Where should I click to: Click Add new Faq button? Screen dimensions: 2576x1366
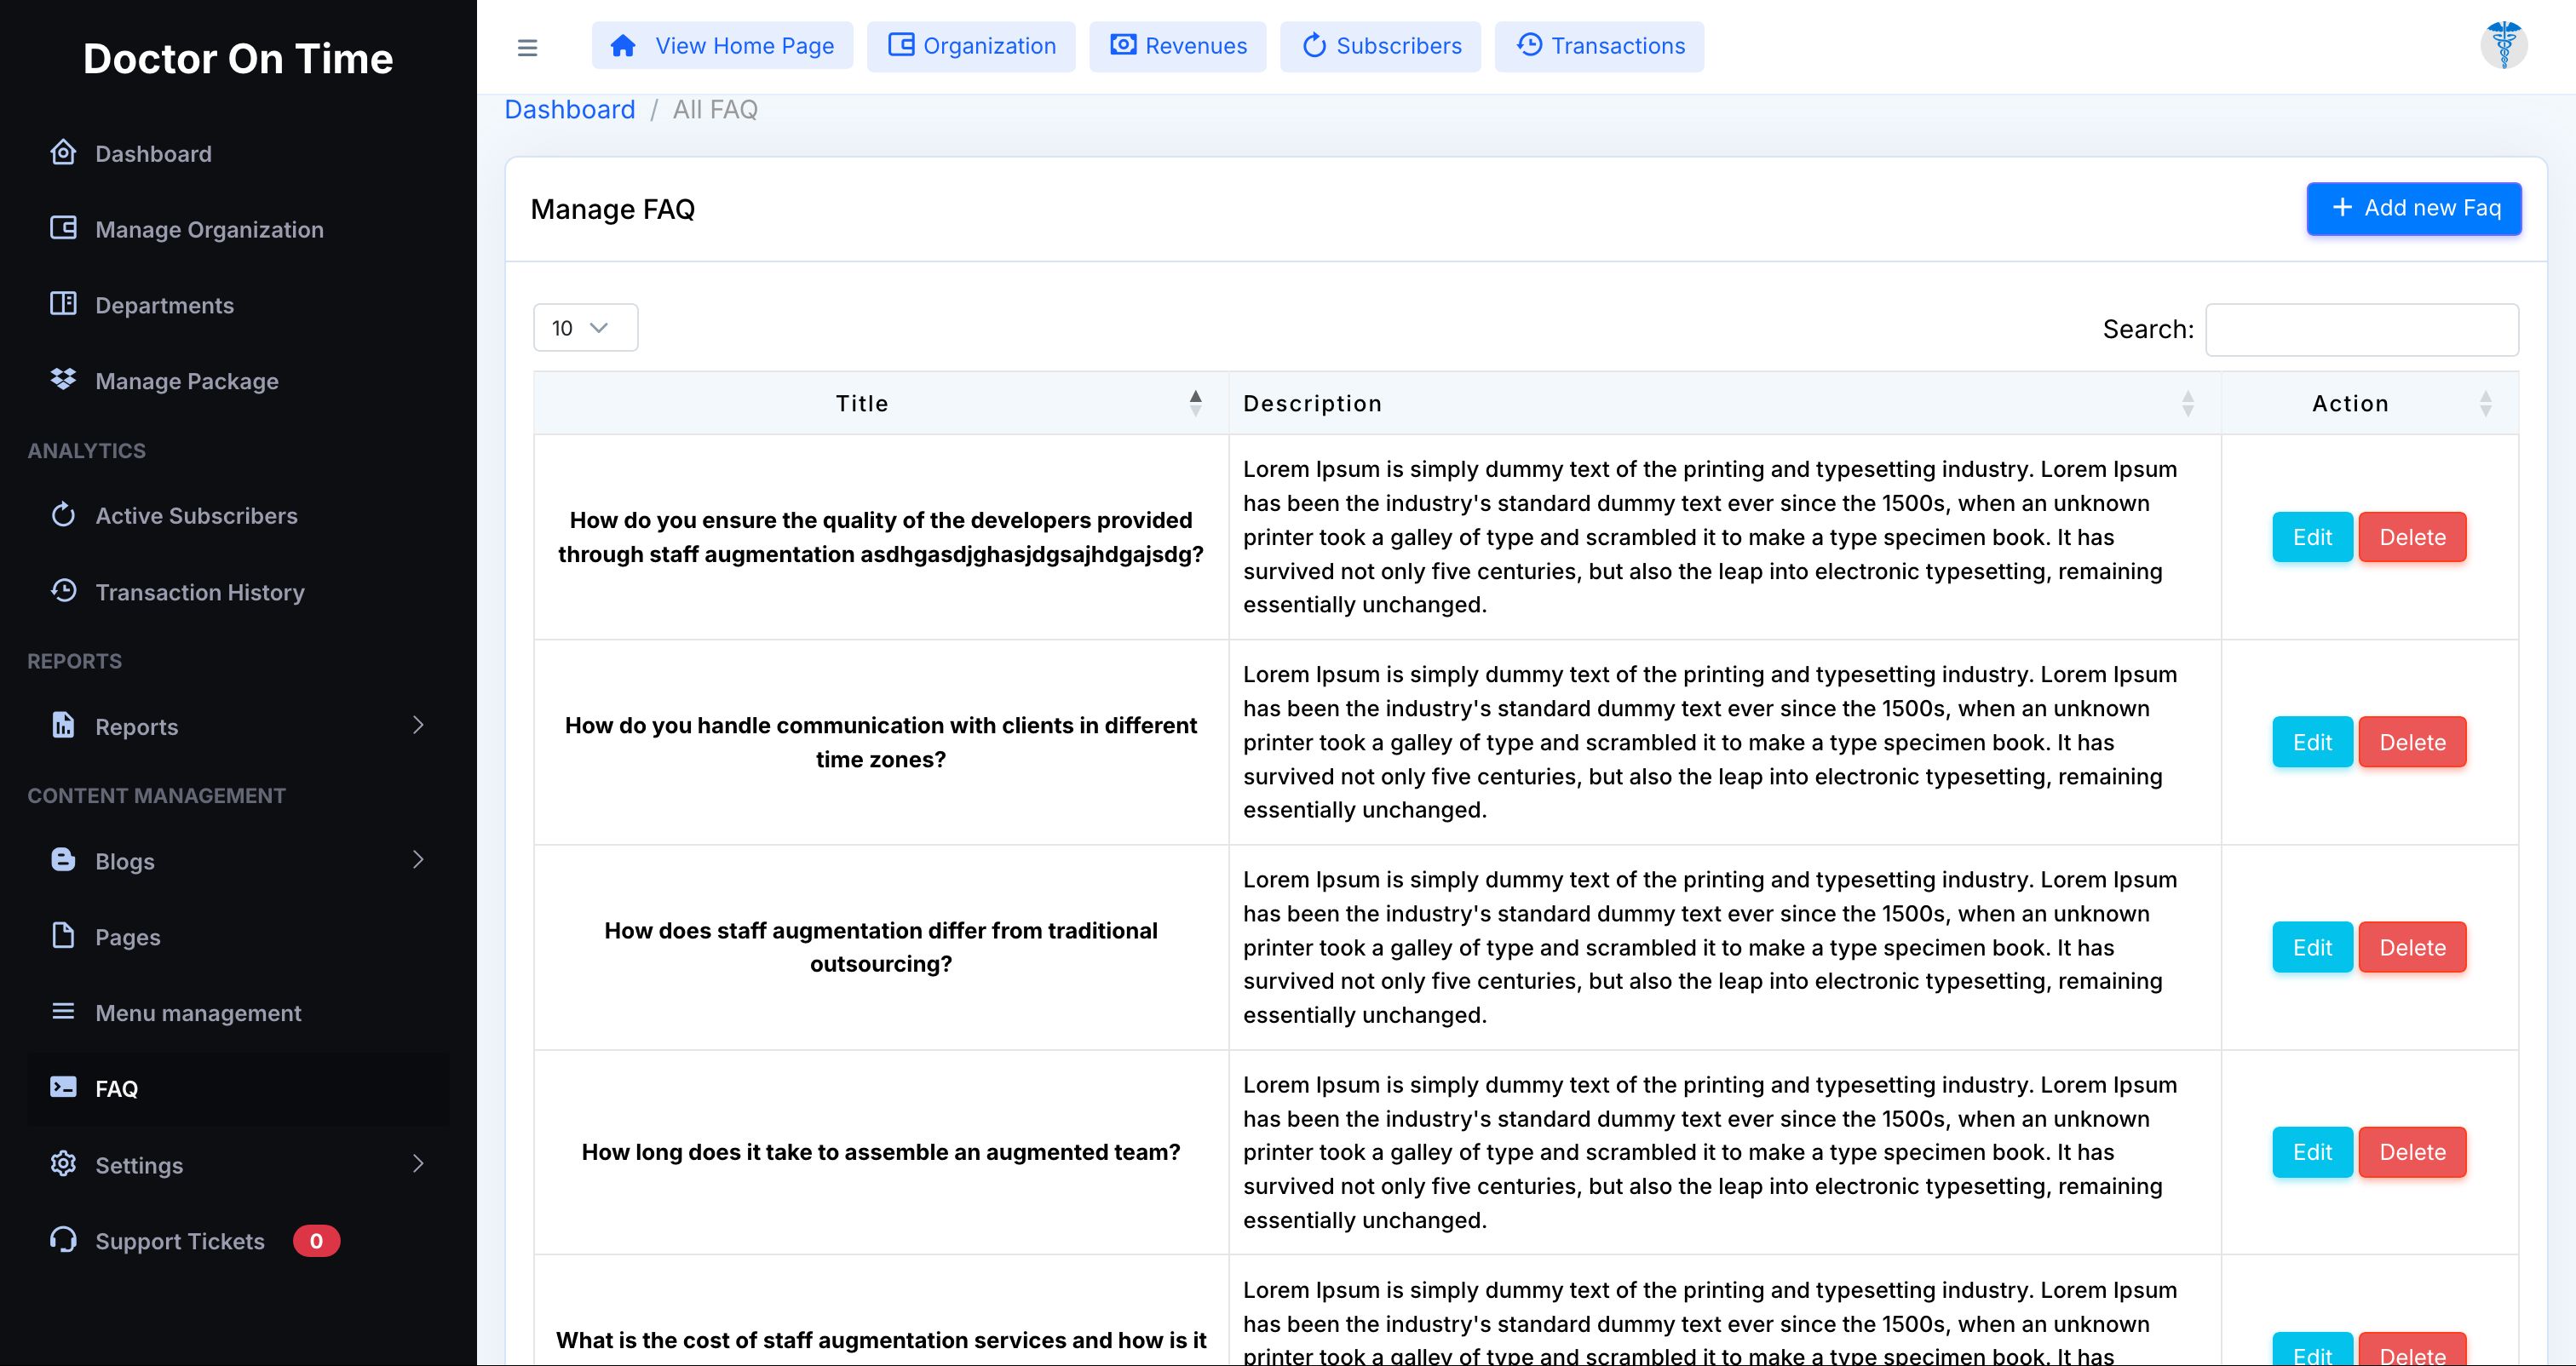coord(2413,208)
